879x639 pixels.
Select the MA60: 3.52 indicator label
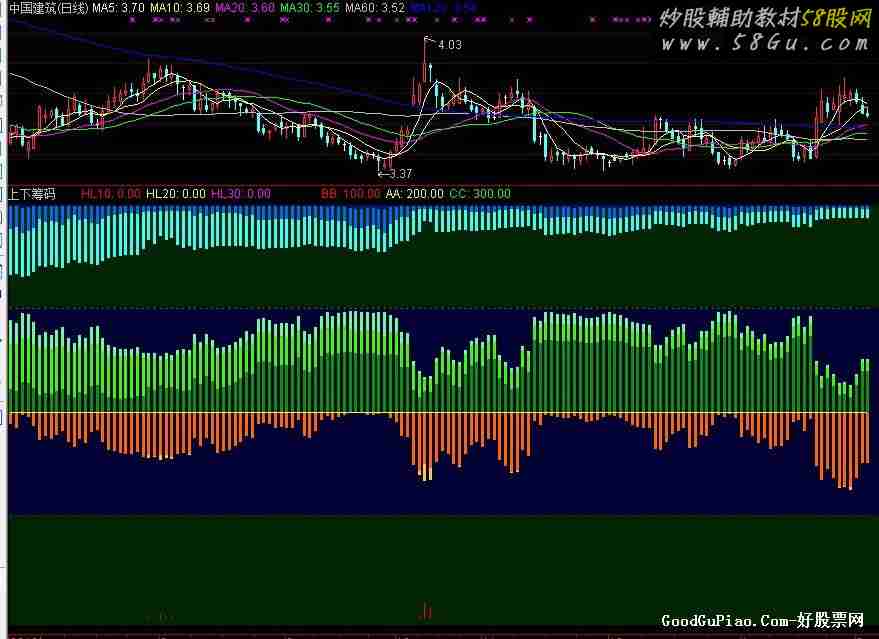[x=375, y=7]
